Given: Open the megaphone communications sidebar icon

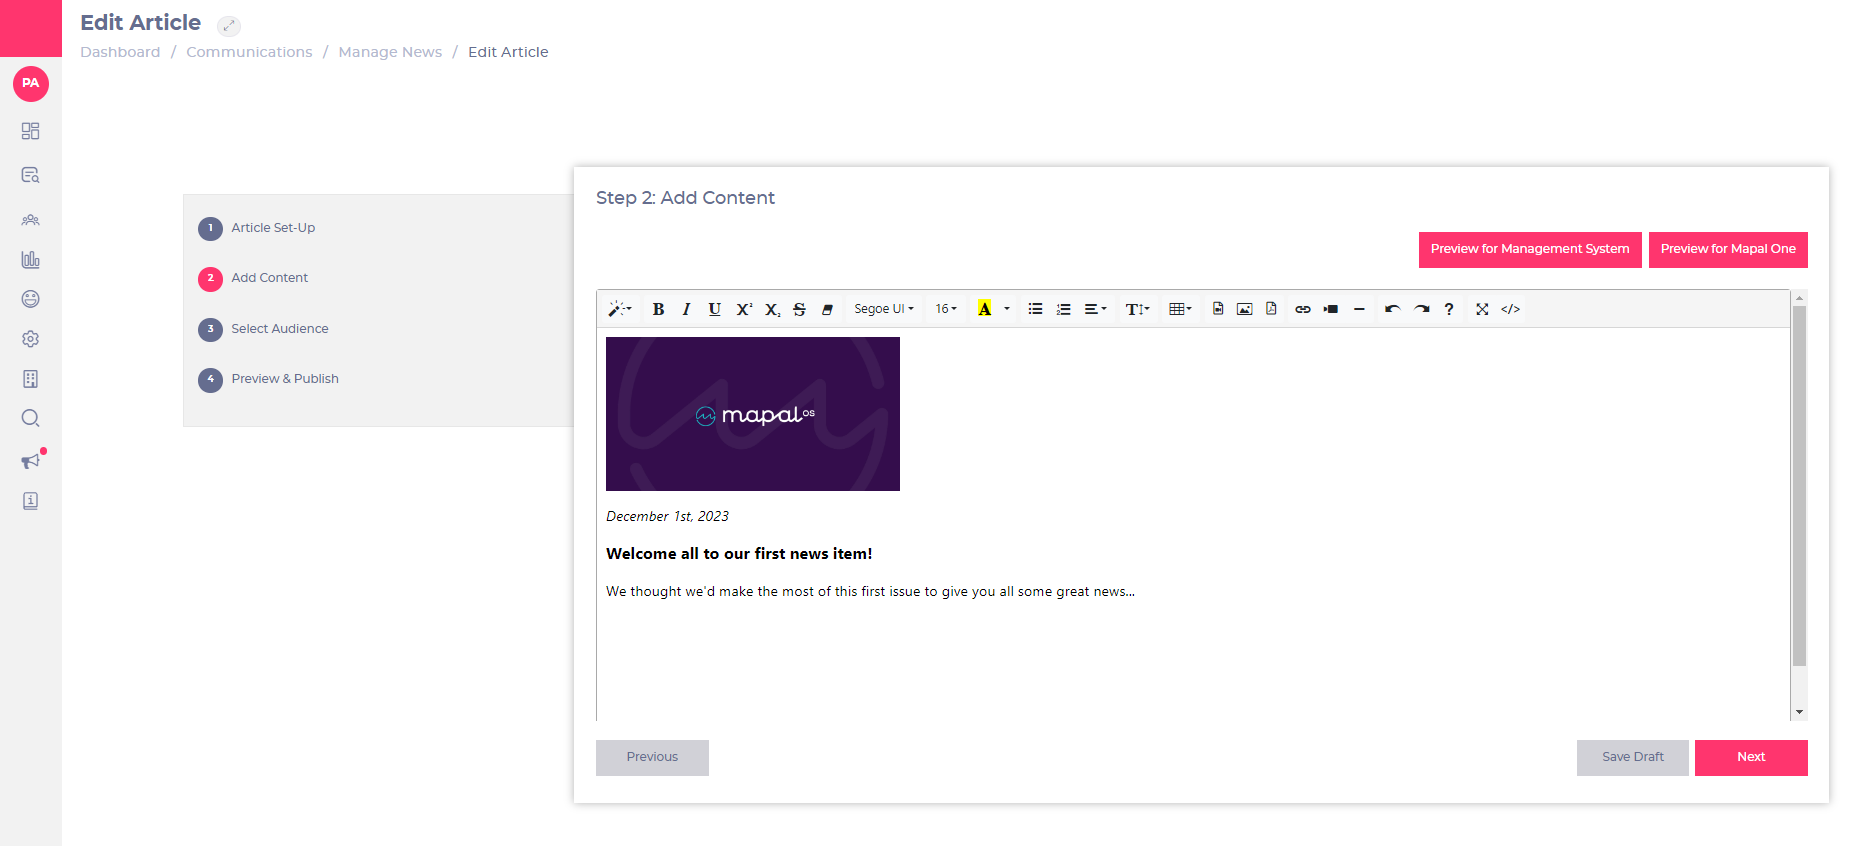Looking at the screenshot, I should (31, 461).
